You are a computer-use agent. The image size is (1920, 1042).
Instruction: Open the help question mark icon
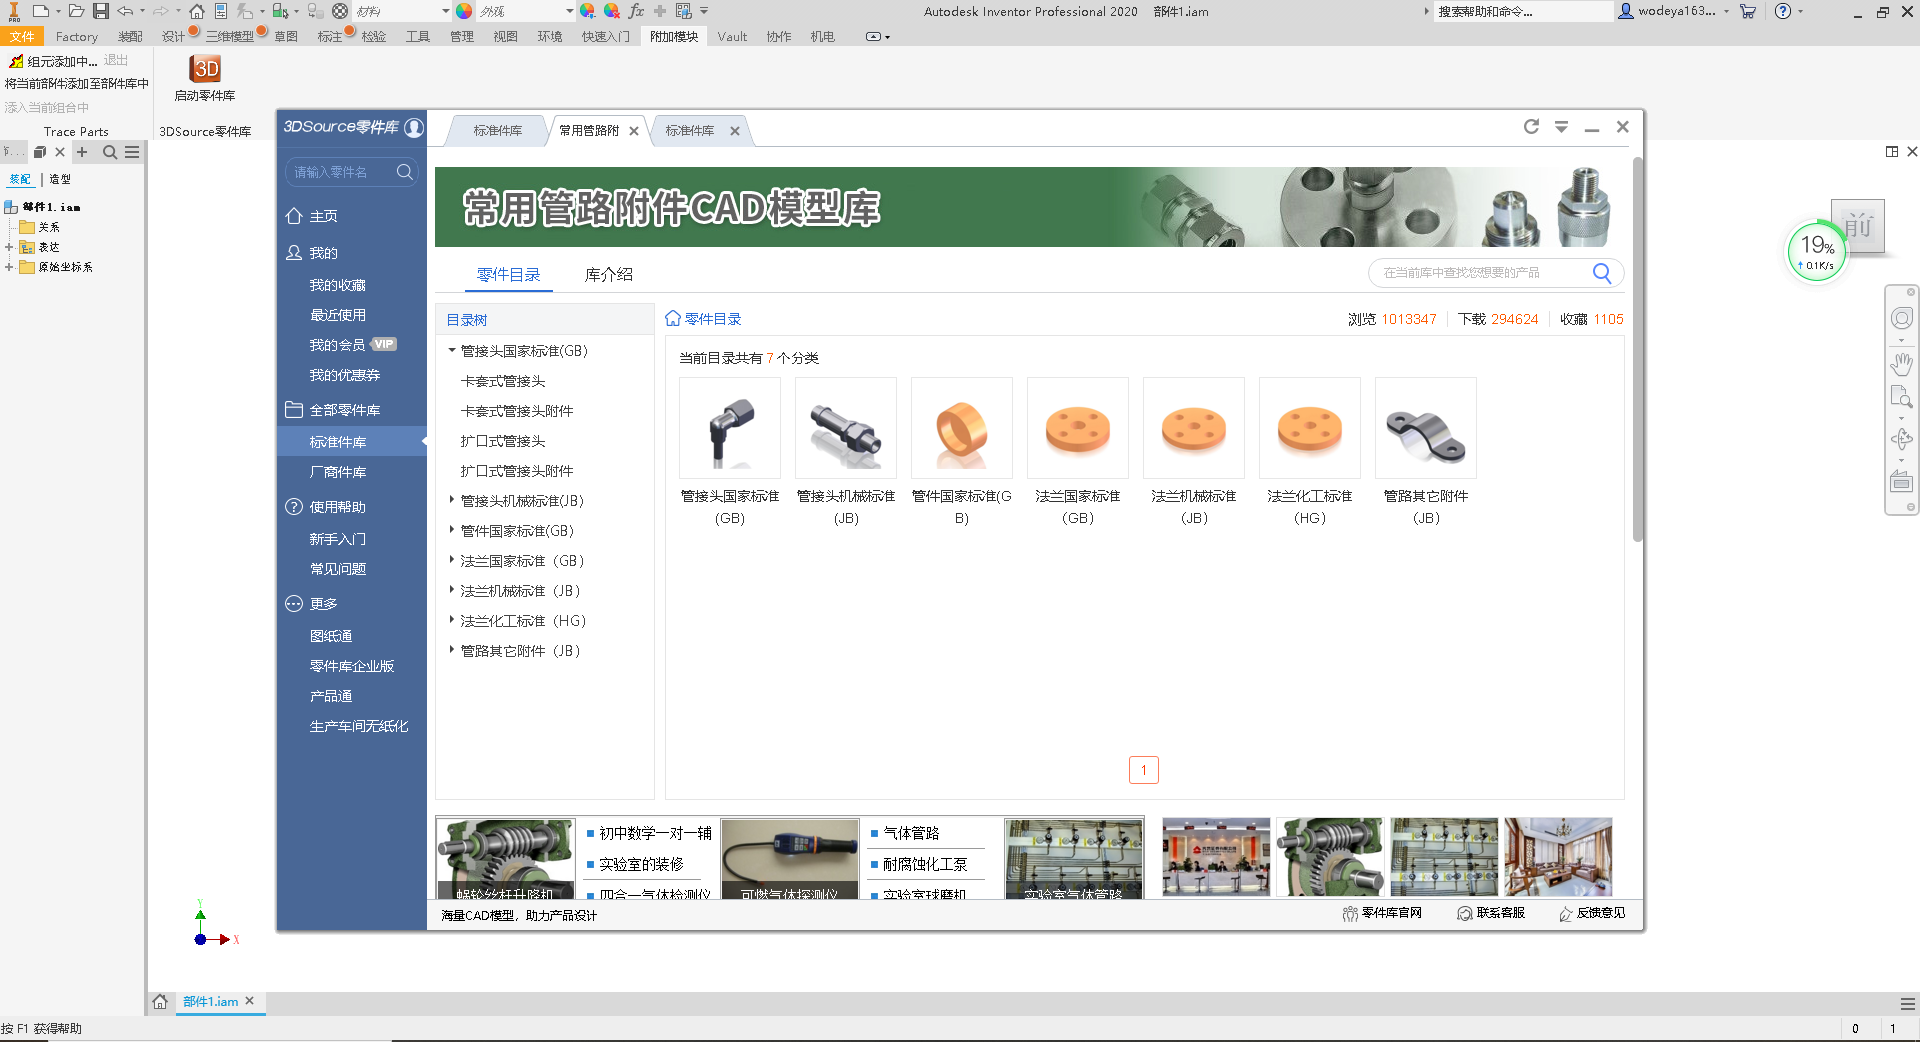pos(1782,11)
